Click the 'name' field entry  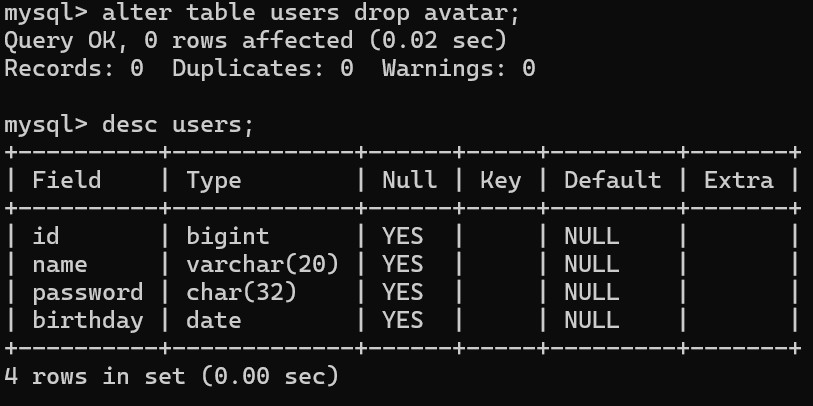pos(60,264)
